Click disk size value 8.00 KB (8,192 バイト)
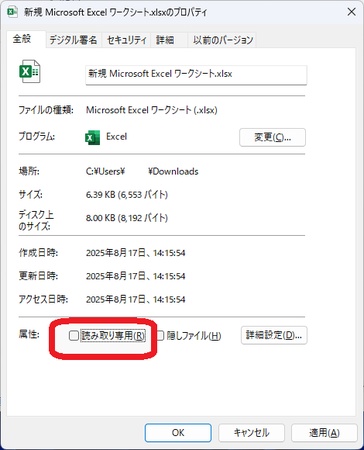This screenshot has height=450, width=364. pos(127,218)
